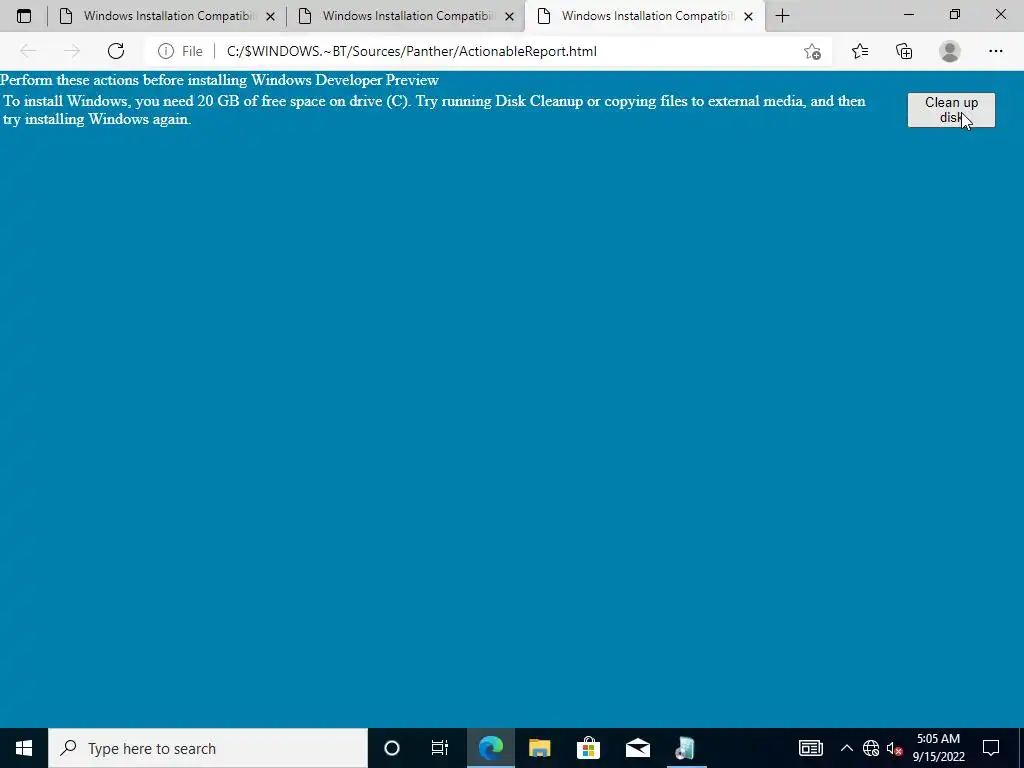The width and height of the screenshot is (1024, 768).
Task: Click the 20 GB free space message
Action: [434, 110]
